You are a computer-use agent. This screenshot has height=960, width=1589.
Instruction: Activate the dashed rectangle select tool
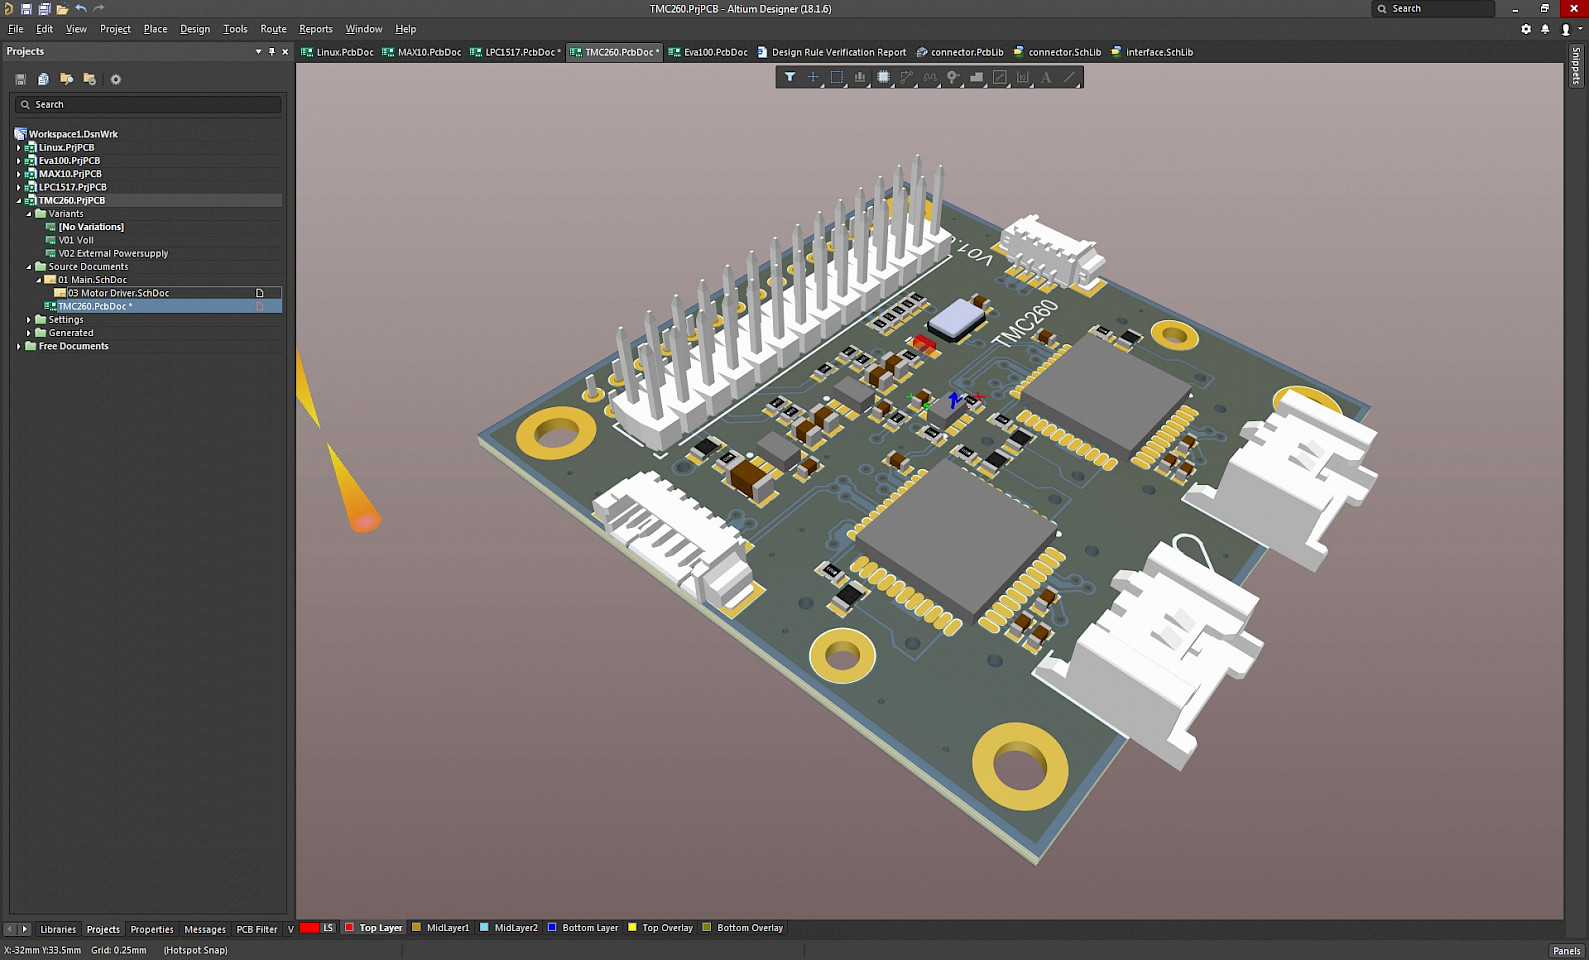837,77
